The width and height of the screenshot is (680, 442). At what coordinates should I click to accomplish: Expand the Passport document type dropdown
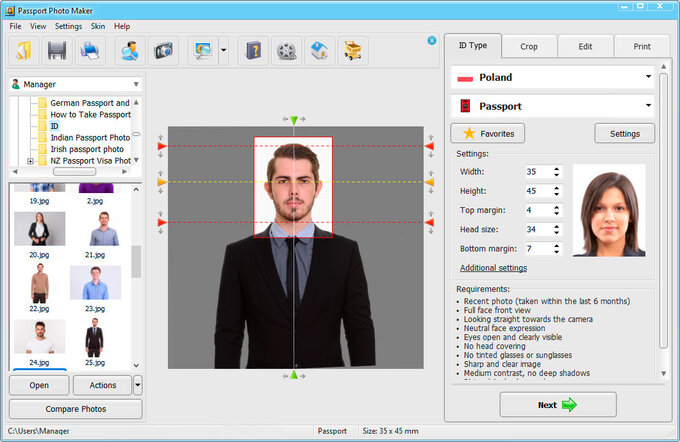tap(648, 105)
